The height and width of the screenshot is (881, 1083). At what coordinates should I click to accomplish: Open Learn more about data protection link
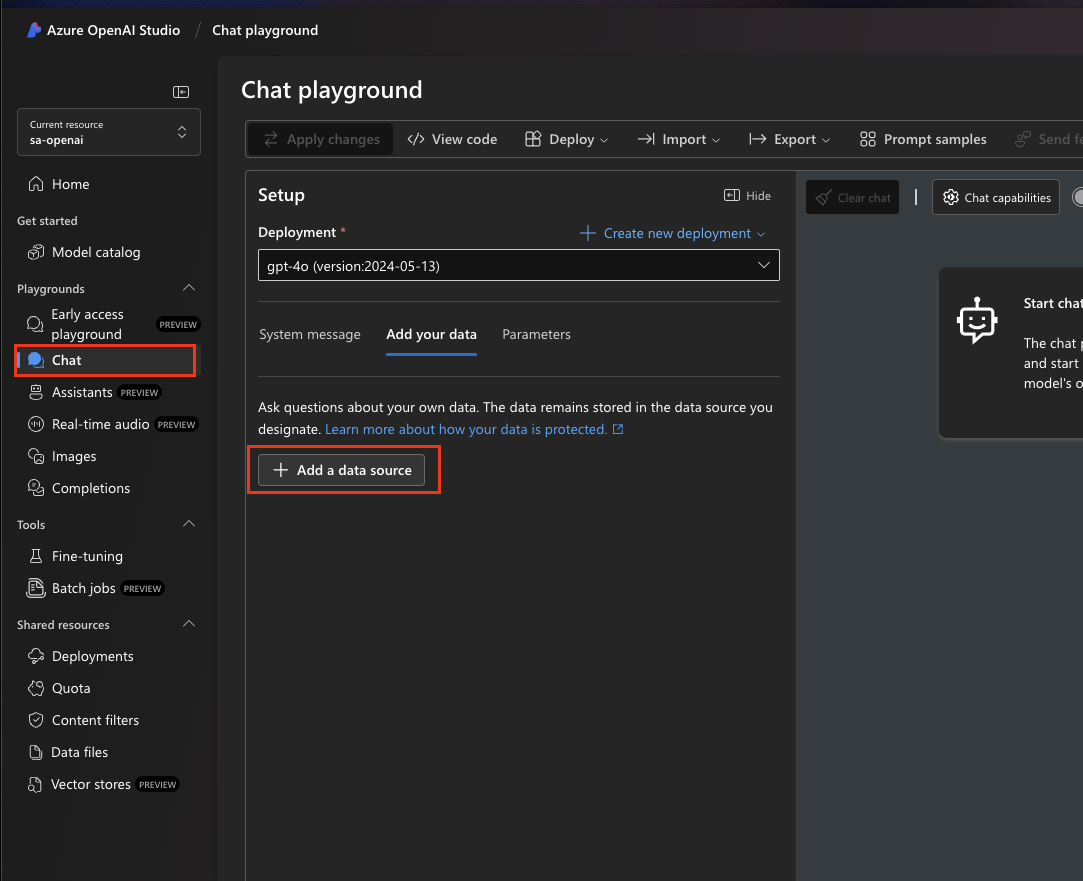pyautogui.click(x=466, y=429)
